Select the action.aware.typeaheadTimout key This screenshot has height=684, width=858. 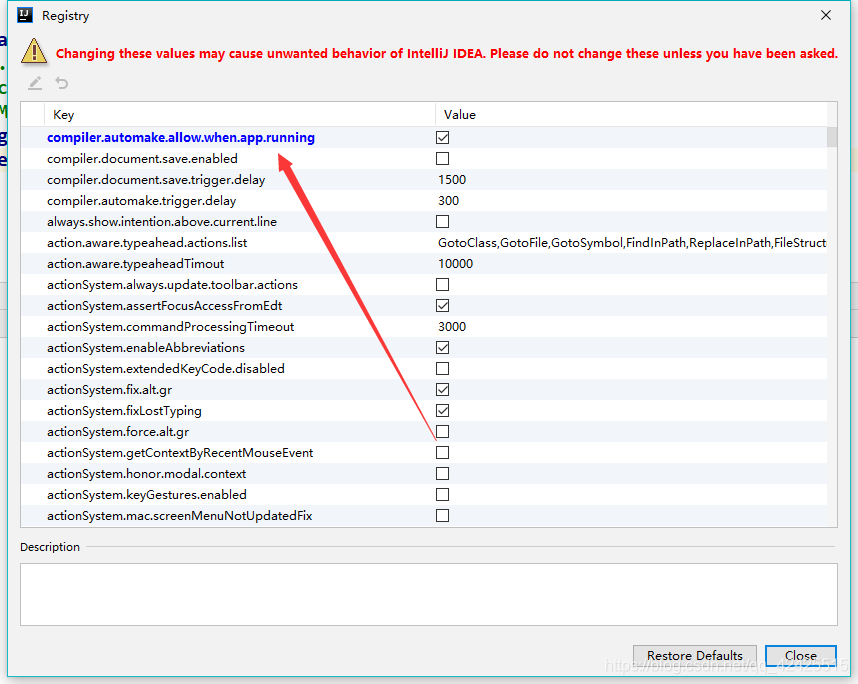tap(136, 264)
